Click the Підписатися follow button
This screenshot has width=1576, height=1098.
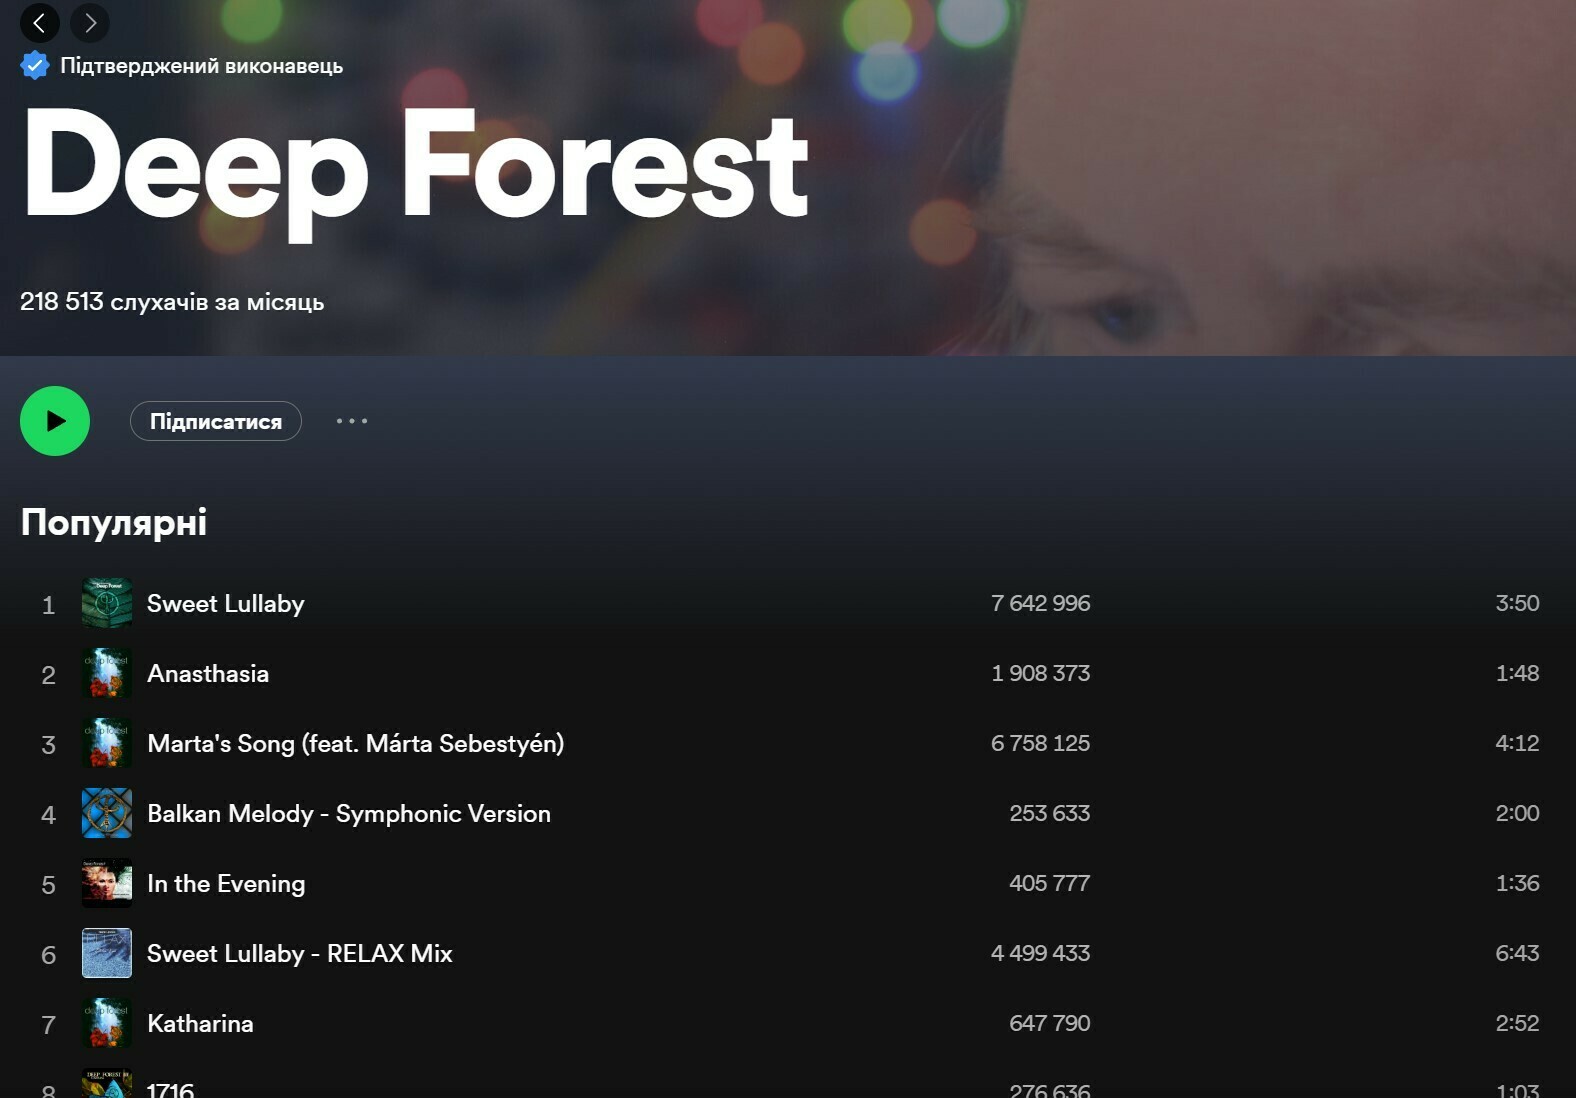pyautogui.click(x=216, y=421)
